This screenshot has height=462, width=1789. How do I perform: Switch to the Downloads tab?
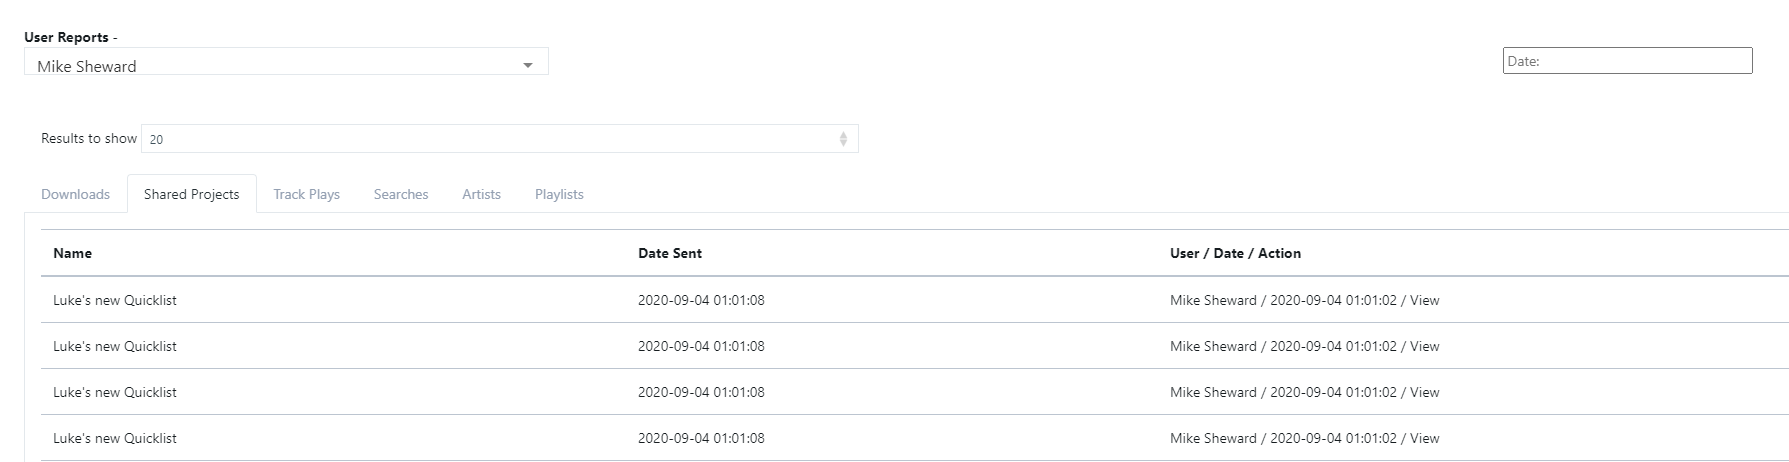76,194
